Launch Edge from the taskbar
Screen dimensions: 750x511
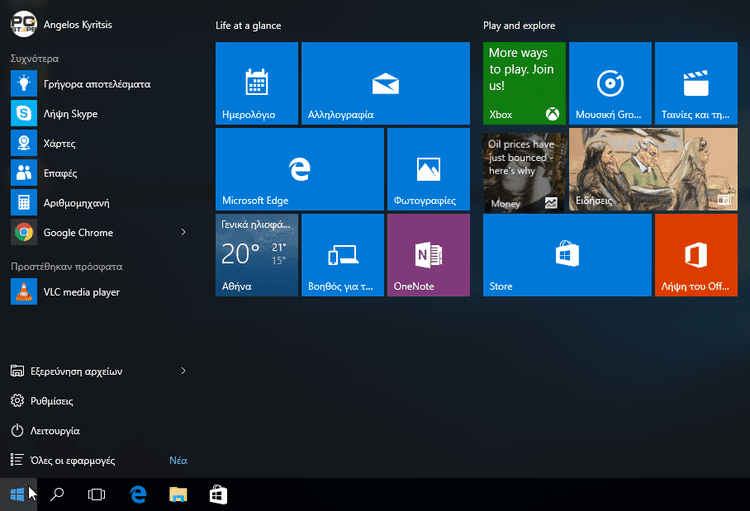[x=138, y=494]
